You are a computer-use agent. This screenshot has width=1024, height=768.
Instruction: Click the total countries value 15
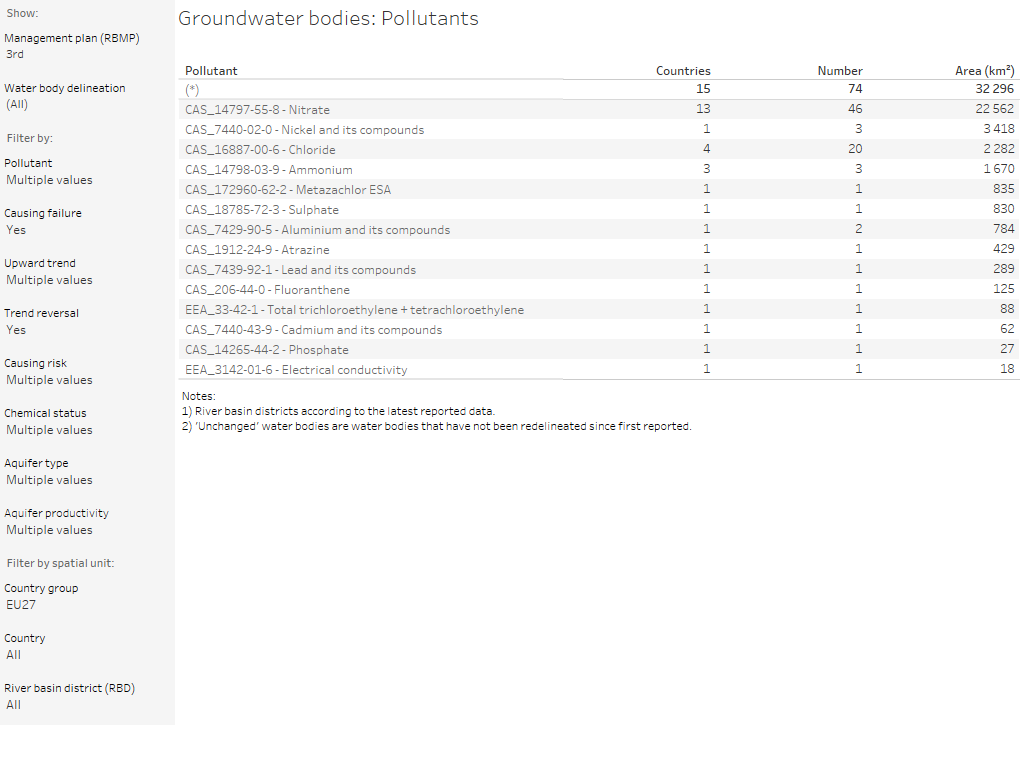703,89
